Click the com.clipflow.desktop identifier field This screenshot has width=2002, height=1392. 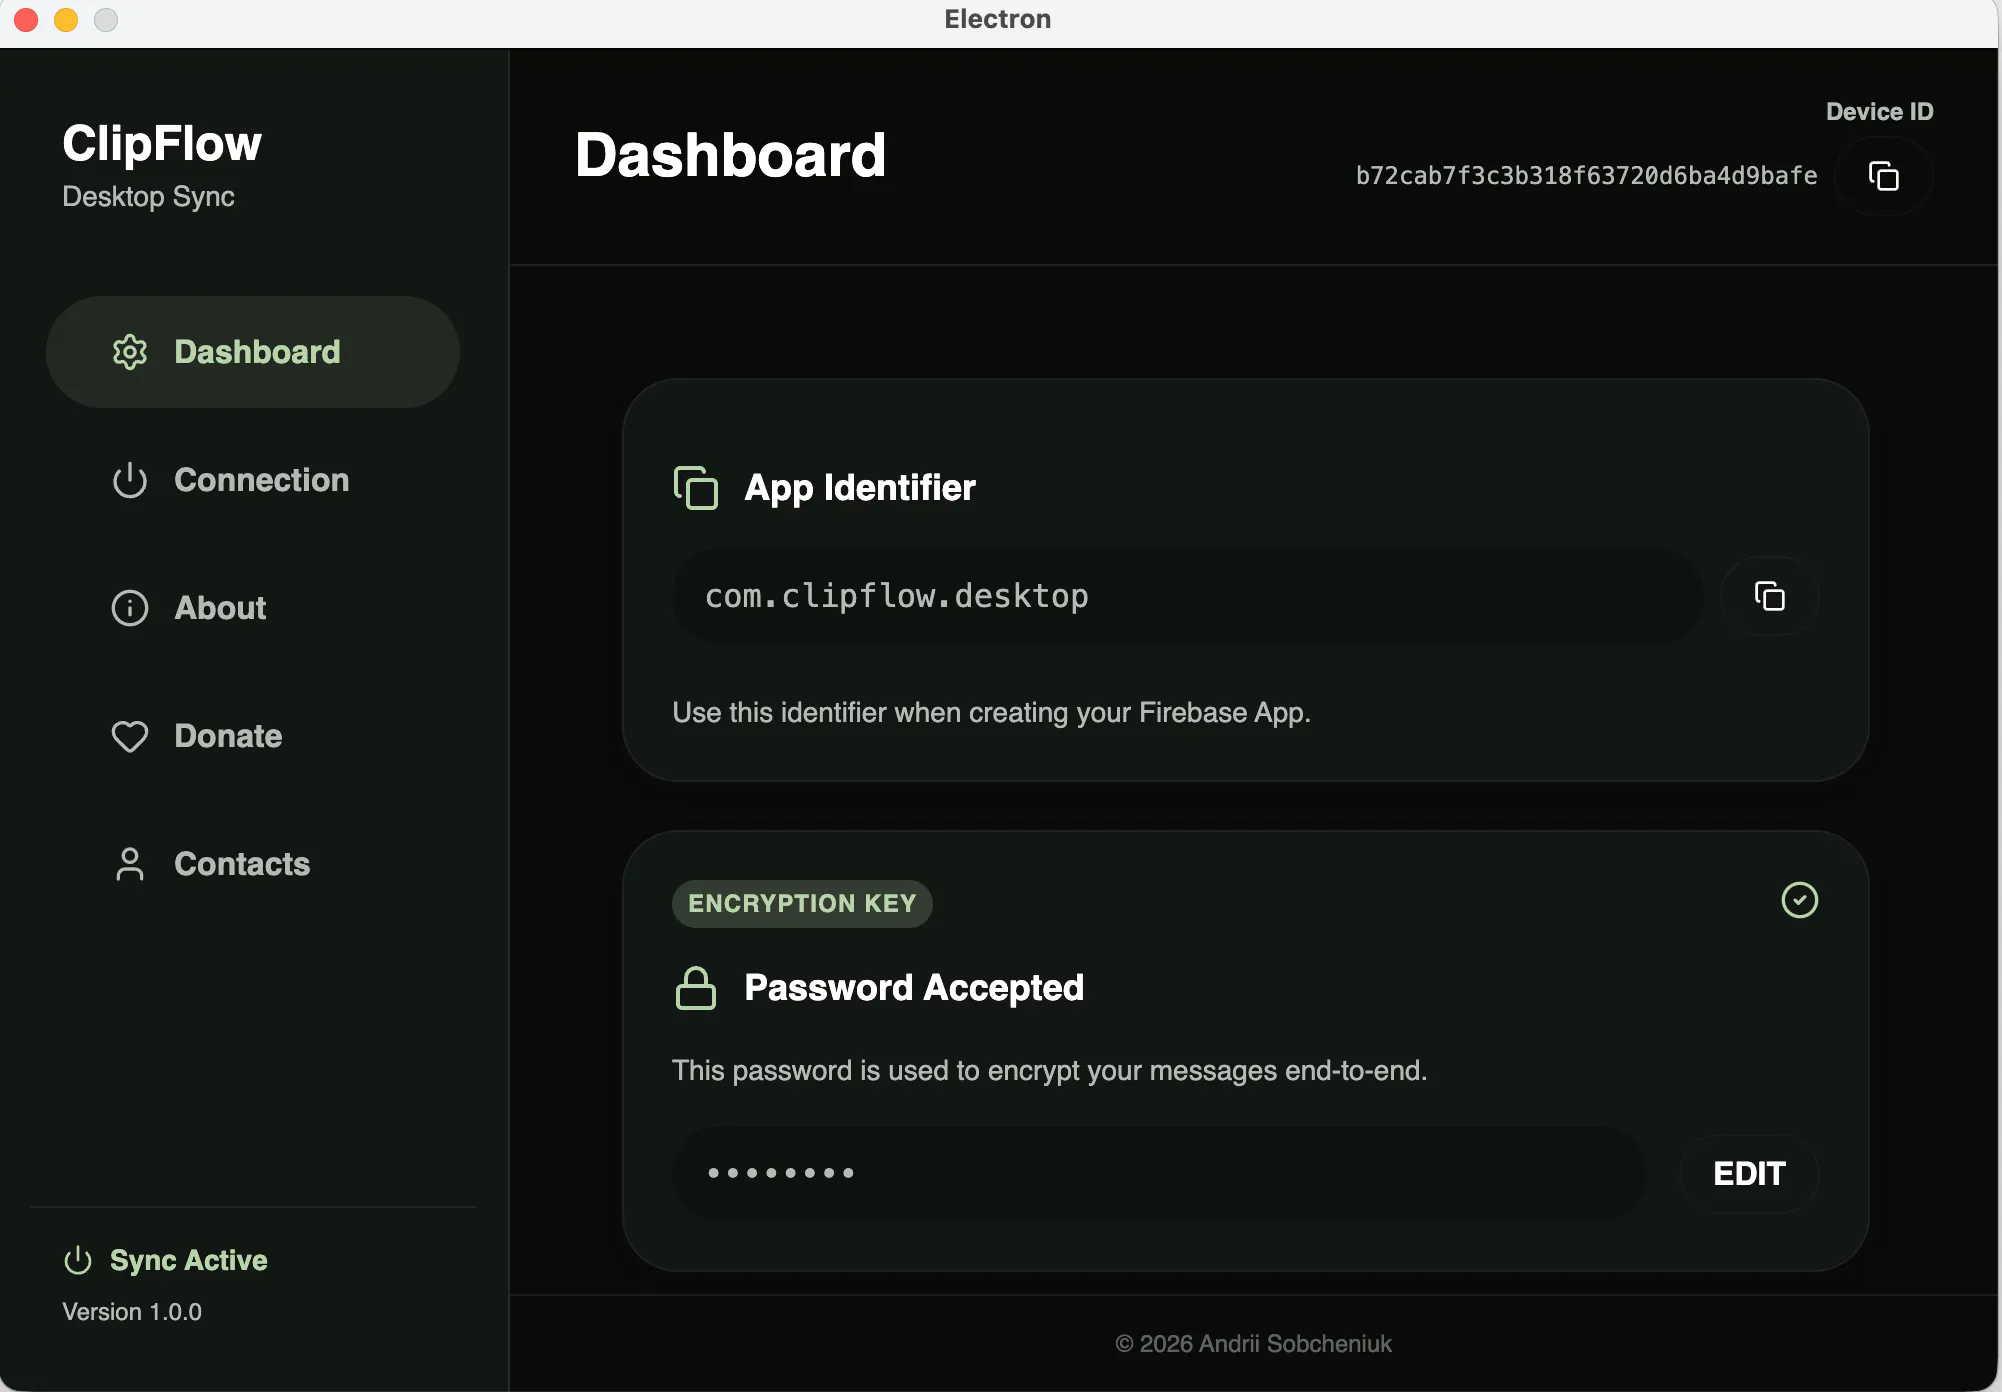tap(1187, 596)
